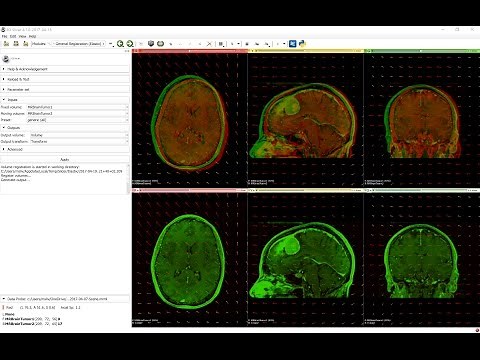Click the round gray module shortcut icon
This screenshot has width=480, height=360.
tap(160, 44)
